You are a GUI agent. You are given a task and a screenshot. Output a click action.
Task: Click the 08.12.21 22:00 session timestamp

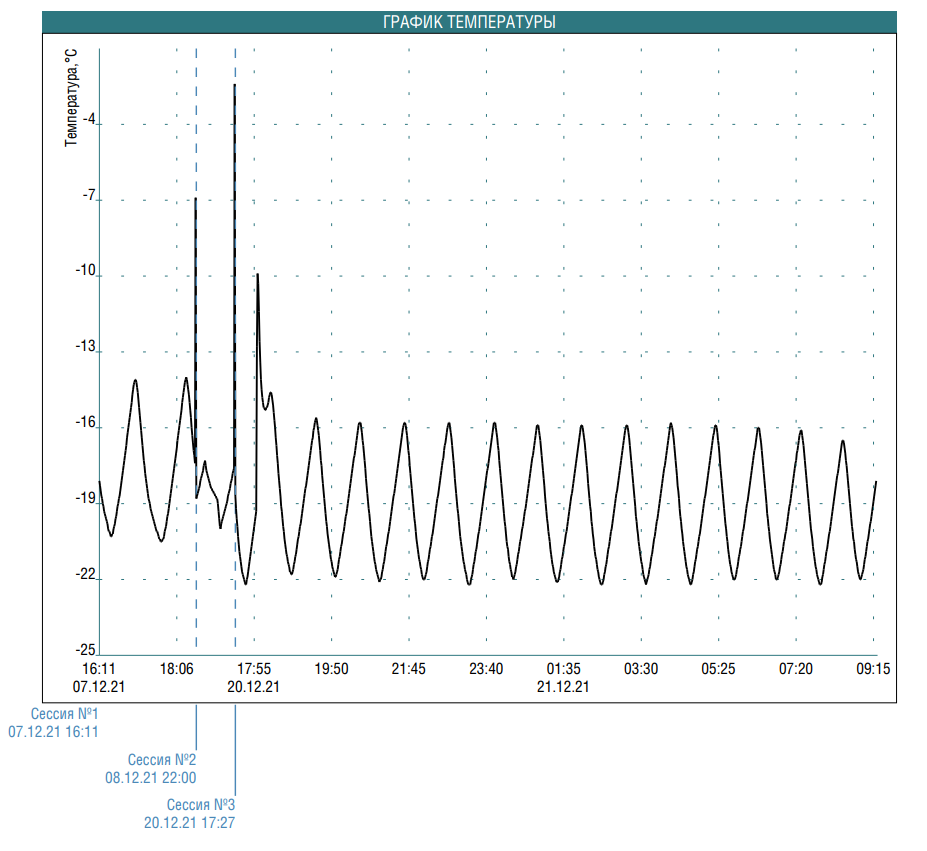(150, 777)
